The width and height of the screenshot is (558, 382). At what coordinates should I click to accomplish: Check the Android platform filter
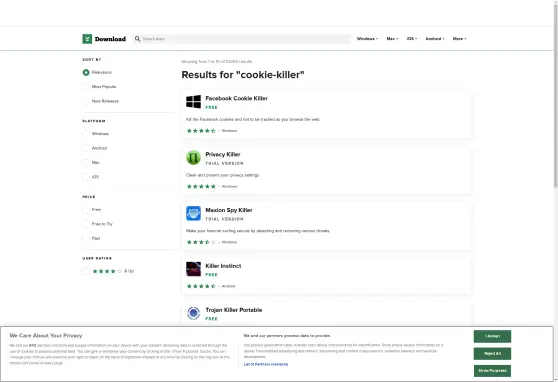coord(86,148)
